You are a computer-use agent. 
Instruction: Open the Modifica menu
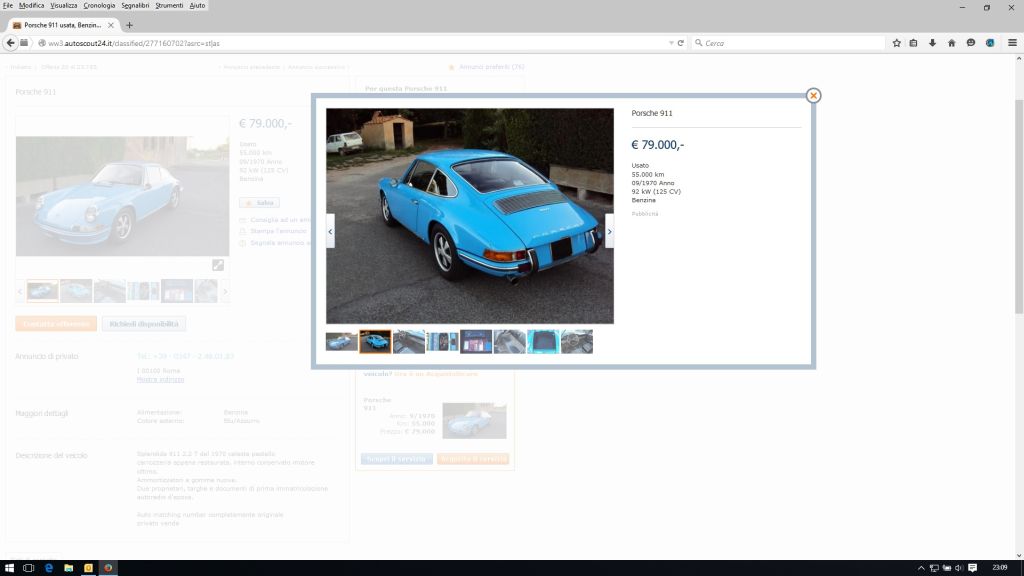[x=31, y=5]
